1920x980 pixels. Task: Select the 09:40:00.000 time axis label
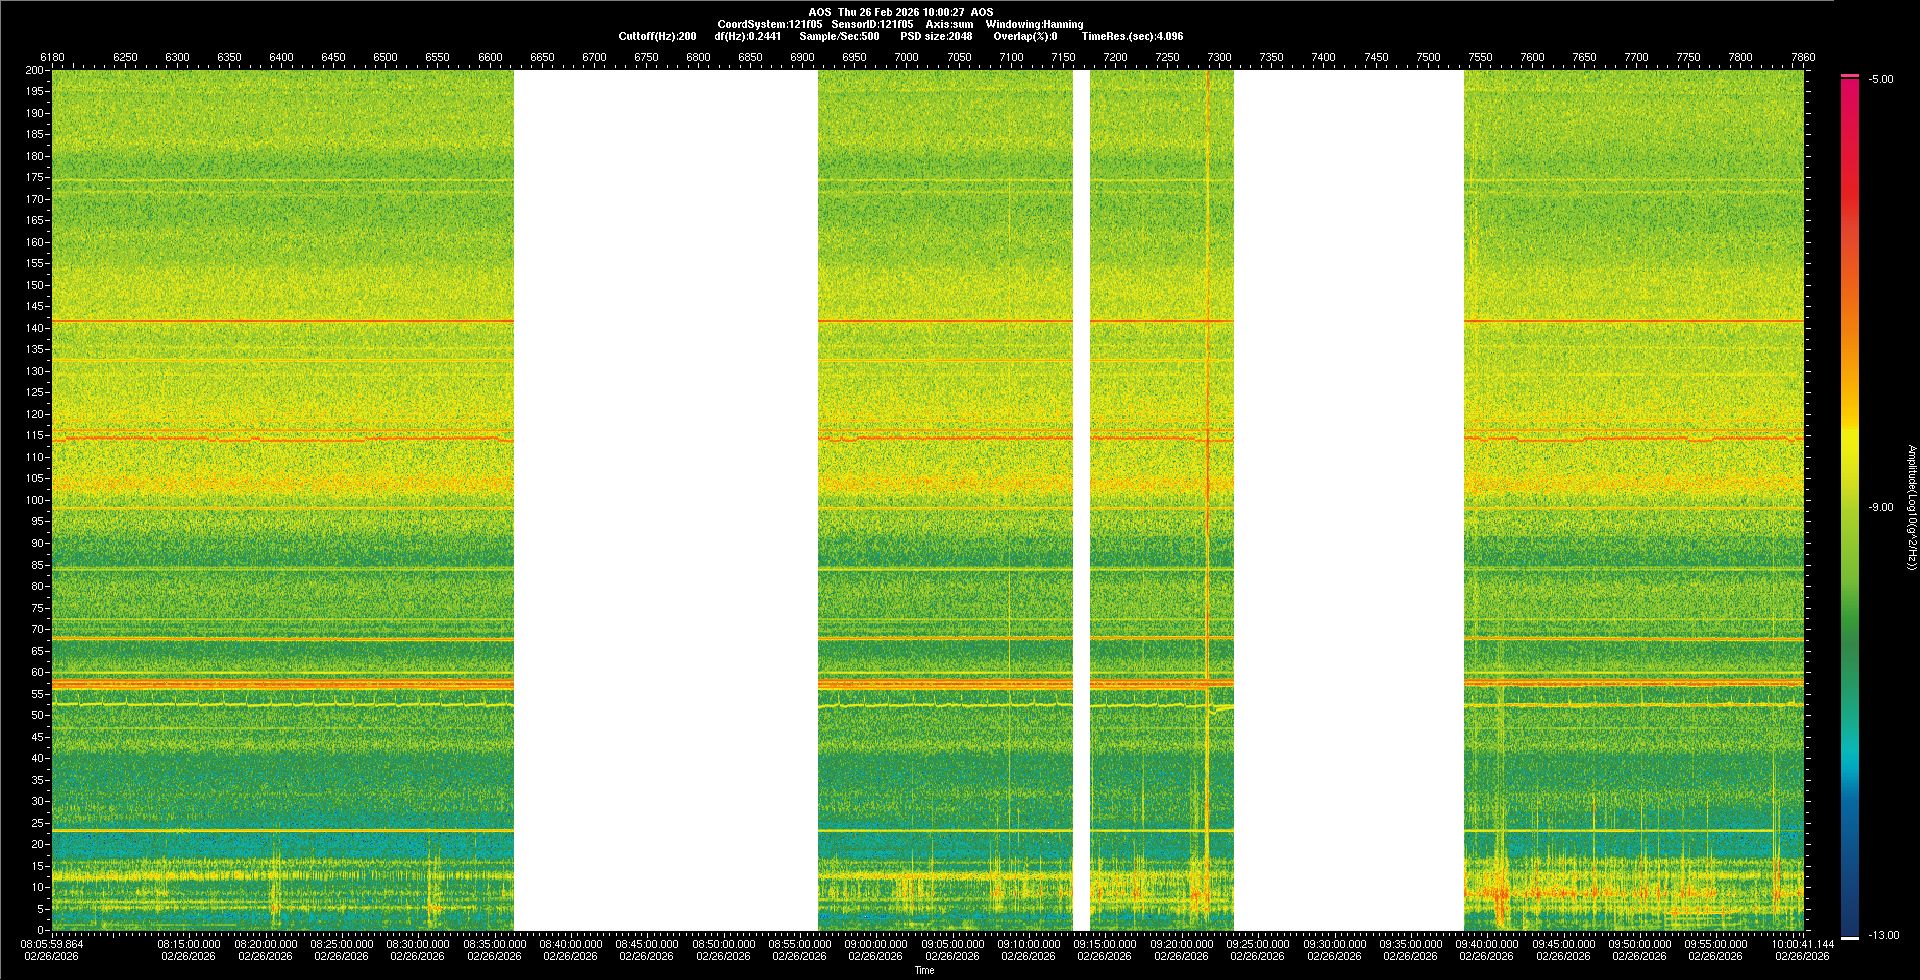click(1486, 944)
